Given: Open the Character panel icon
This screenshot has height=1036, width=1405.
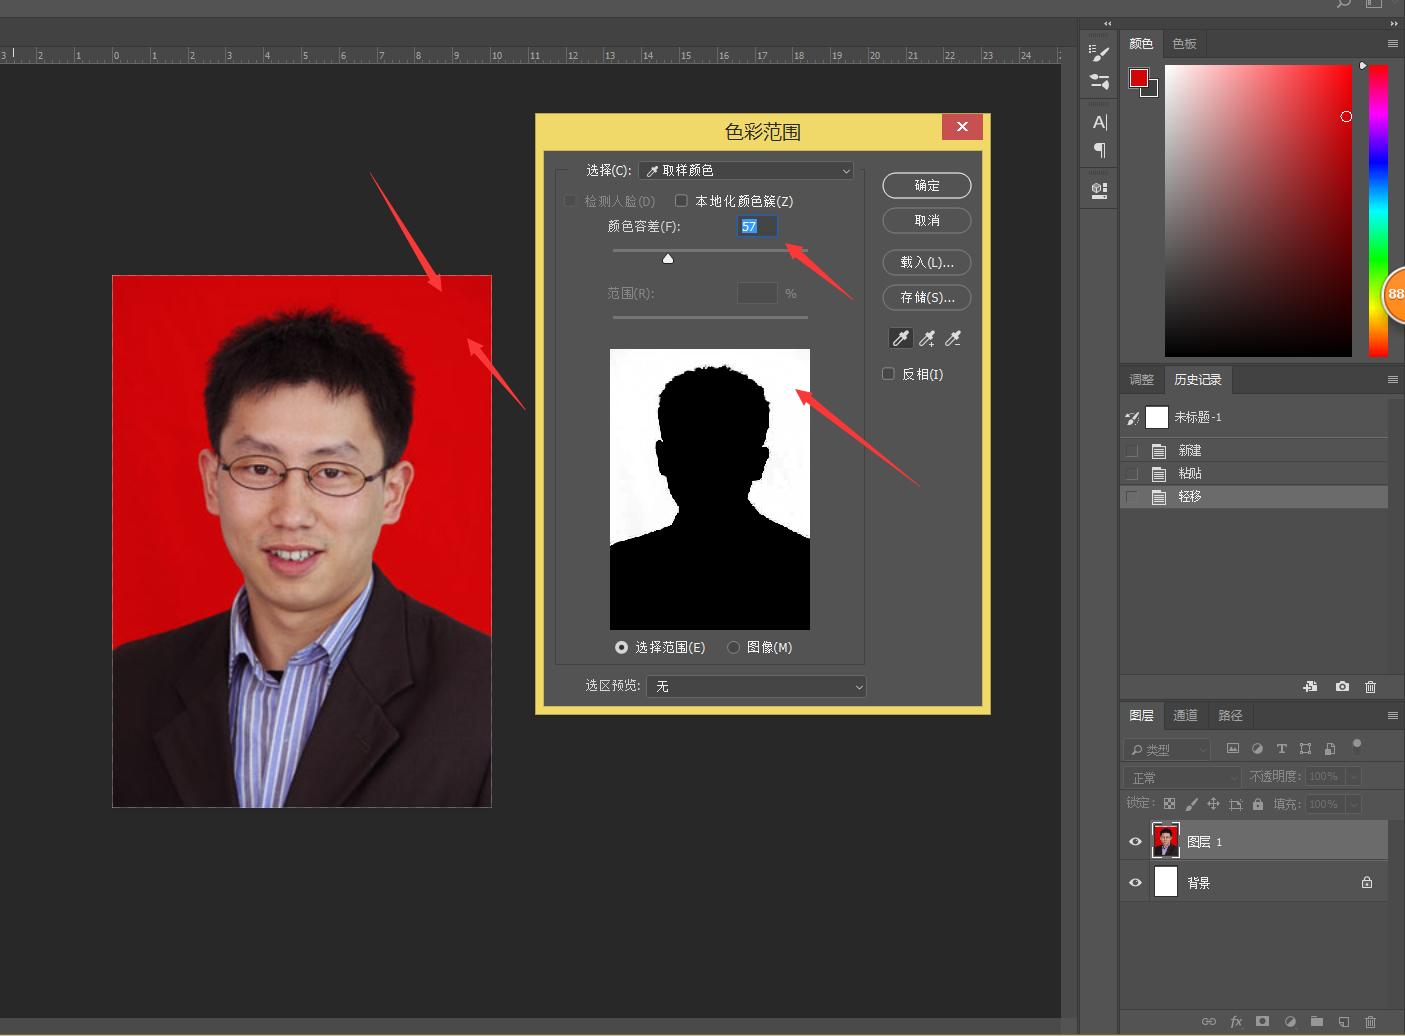Looking at the screenshot, I should tap(1100, 123).
